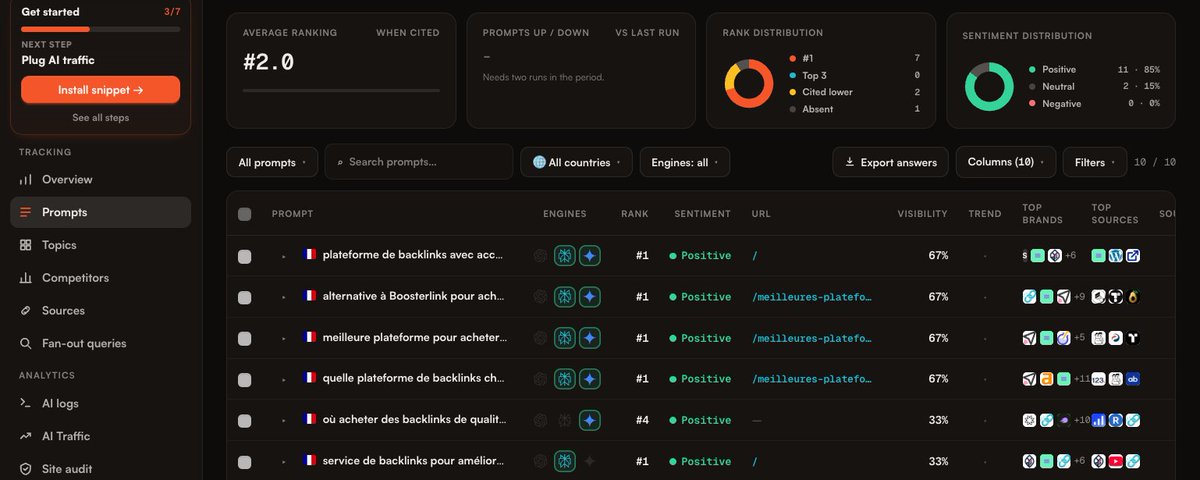Click the Overview bar-chart icon in sidebar
The height and width of the screenshot is (480, 1200).
[x=25, y=180]
